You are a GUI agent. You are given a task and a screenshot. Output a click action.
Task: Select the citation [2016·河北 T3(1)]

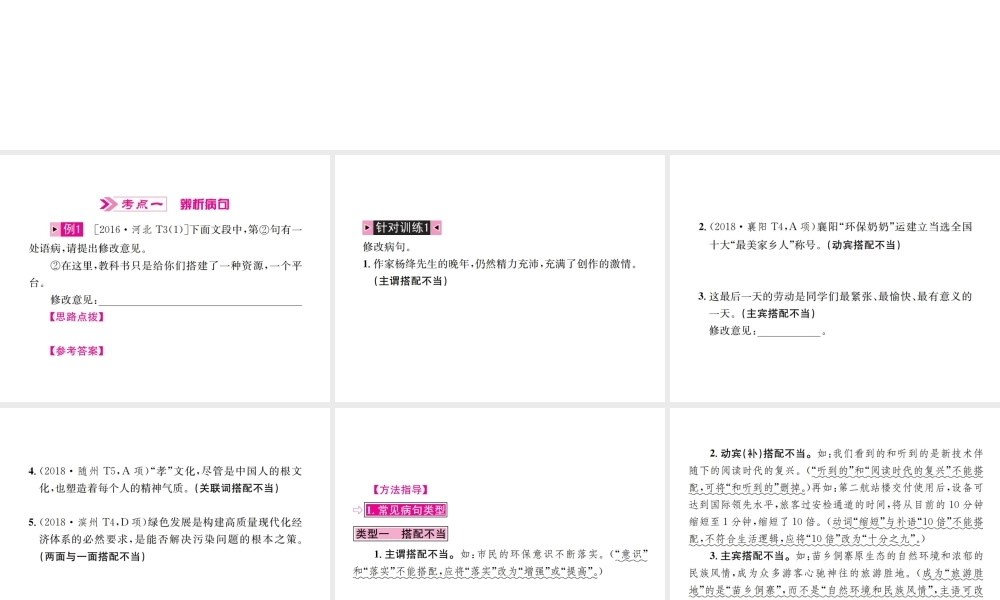(x=140, y=230)
